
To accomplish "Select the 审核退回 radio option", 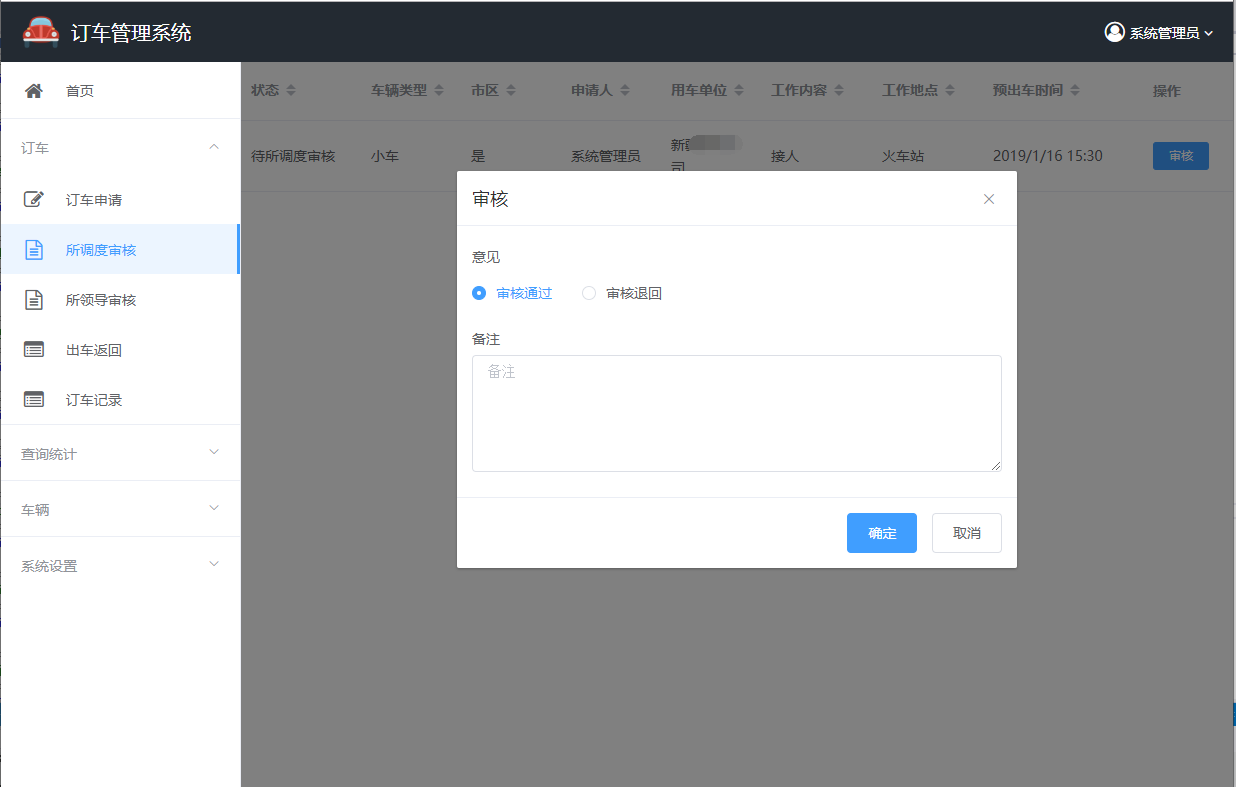I will coord(589,293).
